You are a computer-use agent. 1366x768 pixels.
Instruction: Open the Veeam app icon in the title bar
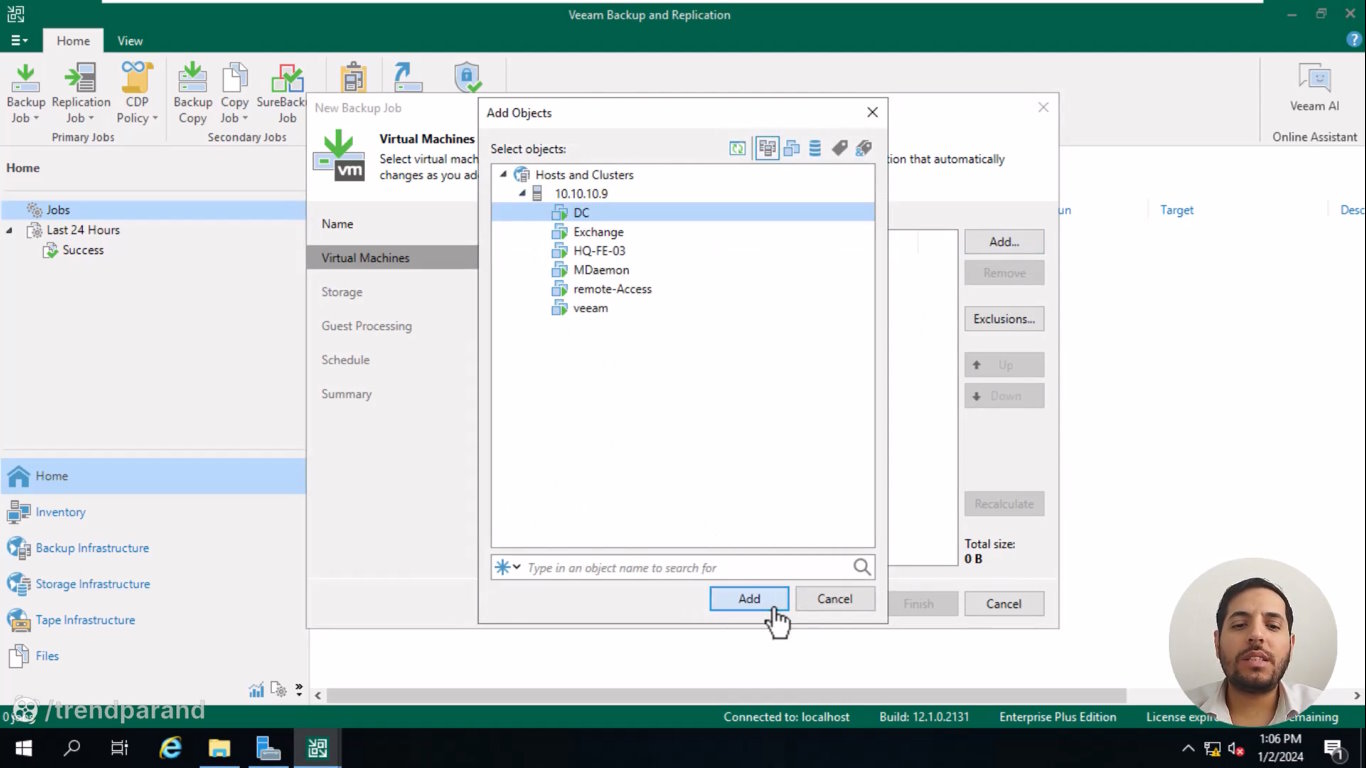15,14
